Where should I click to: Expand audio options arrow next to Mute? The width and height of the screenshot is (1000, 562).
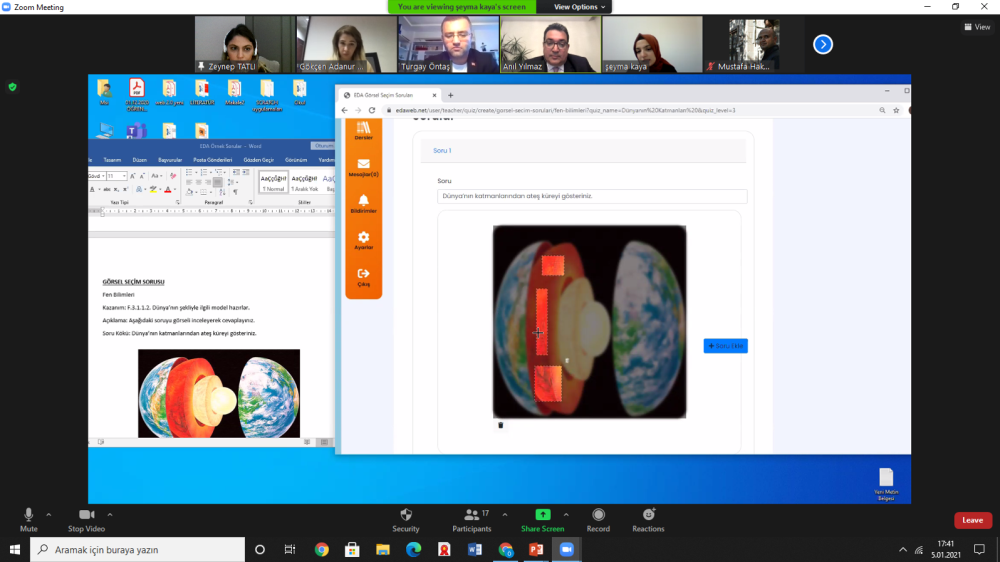pos(48,515)
